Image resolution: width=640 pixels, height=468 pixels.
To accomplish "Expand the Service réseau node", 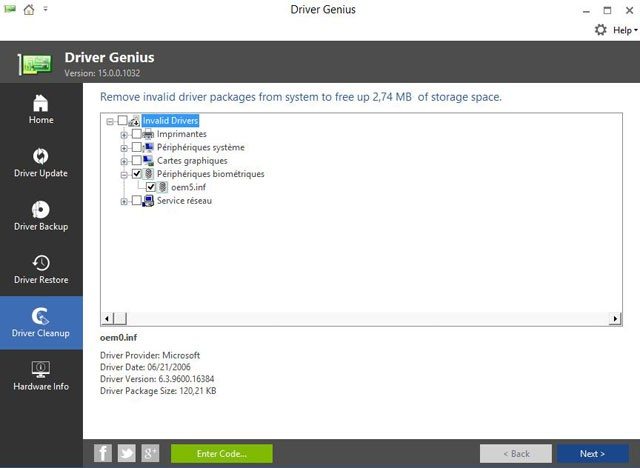I will 124,202.
